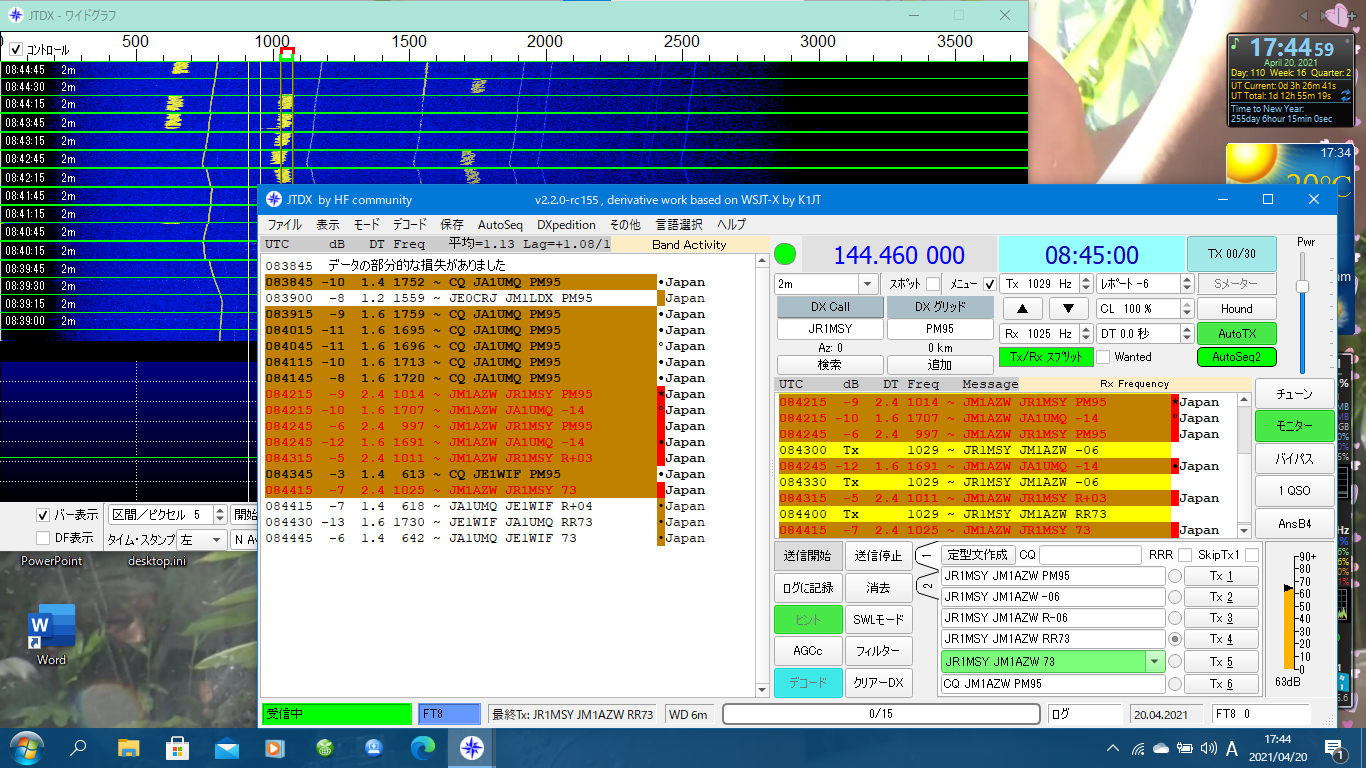Click クリアーDX button
The height and width of the screenshot is (768, 1366).
point(878,683)
